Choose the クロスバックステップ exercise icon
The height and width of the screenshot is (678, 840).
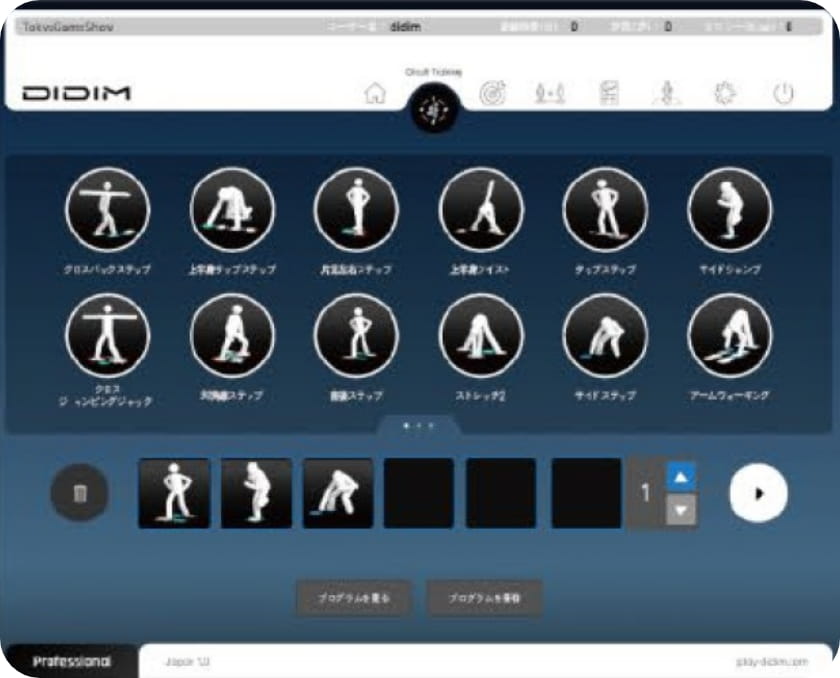107,210
